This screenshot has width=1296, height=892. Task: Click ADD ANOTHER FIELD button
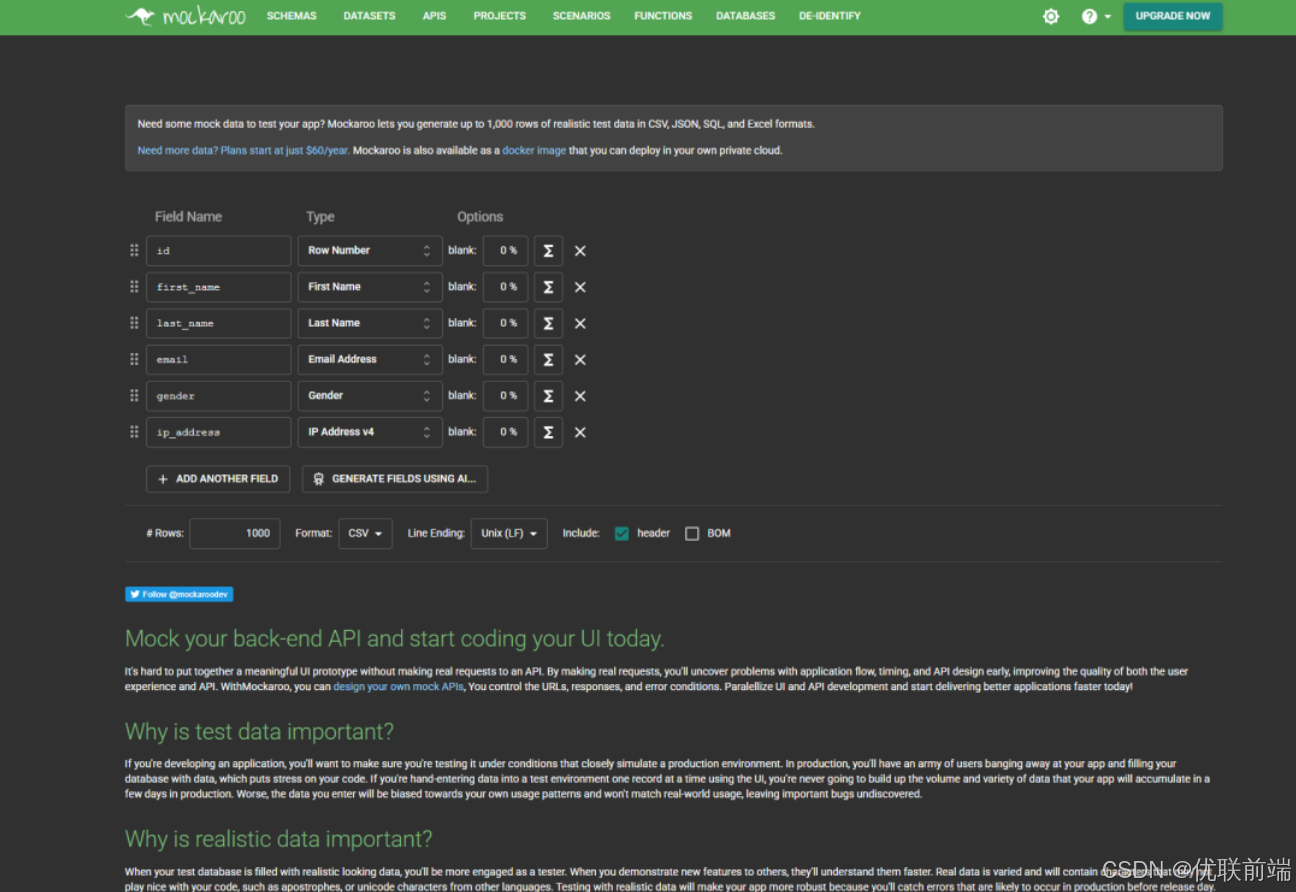point(218,479)
